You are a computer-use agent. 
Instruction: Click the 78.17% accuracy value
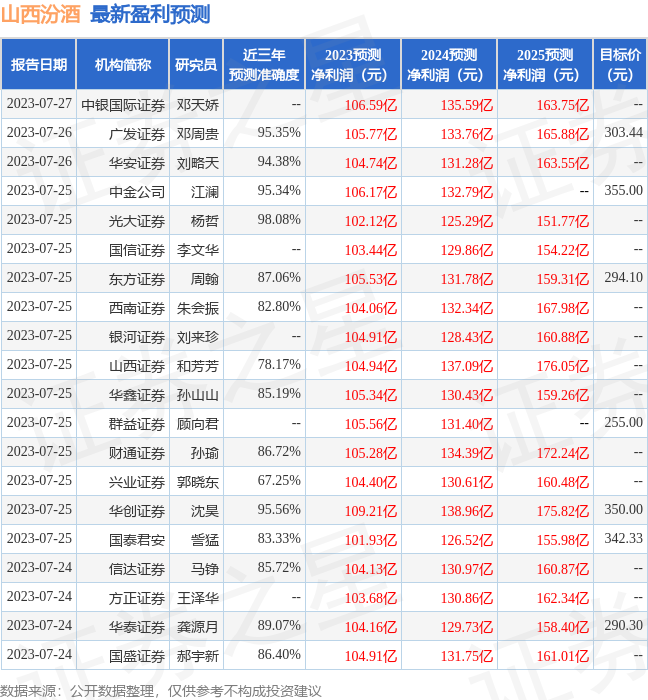click(279, 365)
